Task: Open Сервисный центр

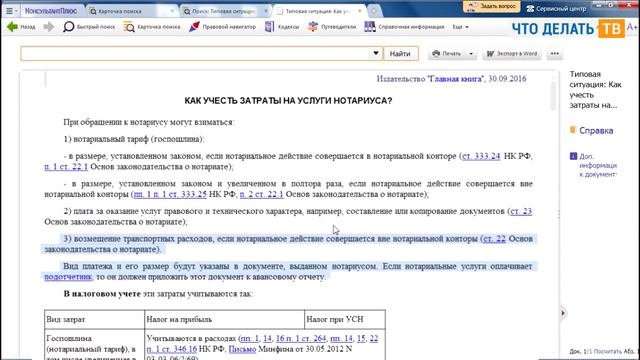Action: click(x=556, y=8)
